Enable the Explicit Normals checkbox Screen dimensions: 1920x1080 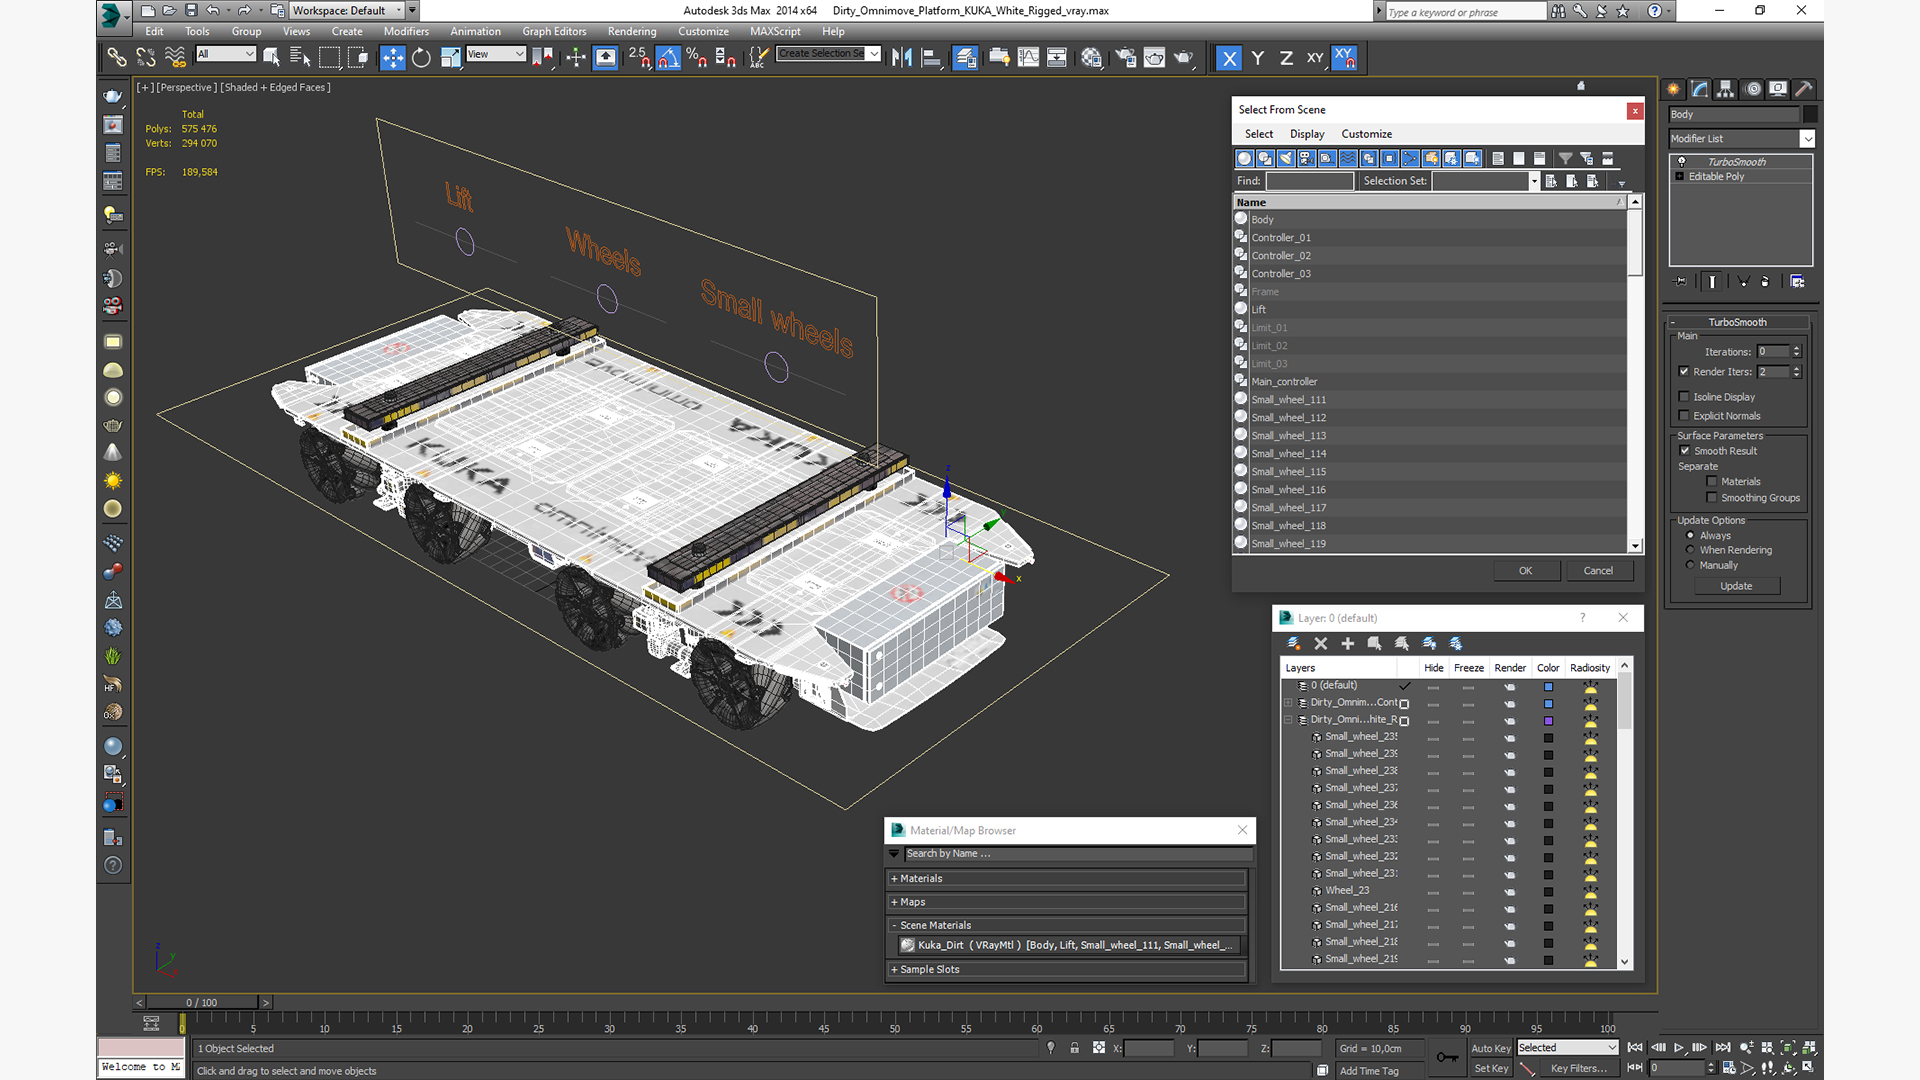pyautogui.click(x=1684, y=416)
